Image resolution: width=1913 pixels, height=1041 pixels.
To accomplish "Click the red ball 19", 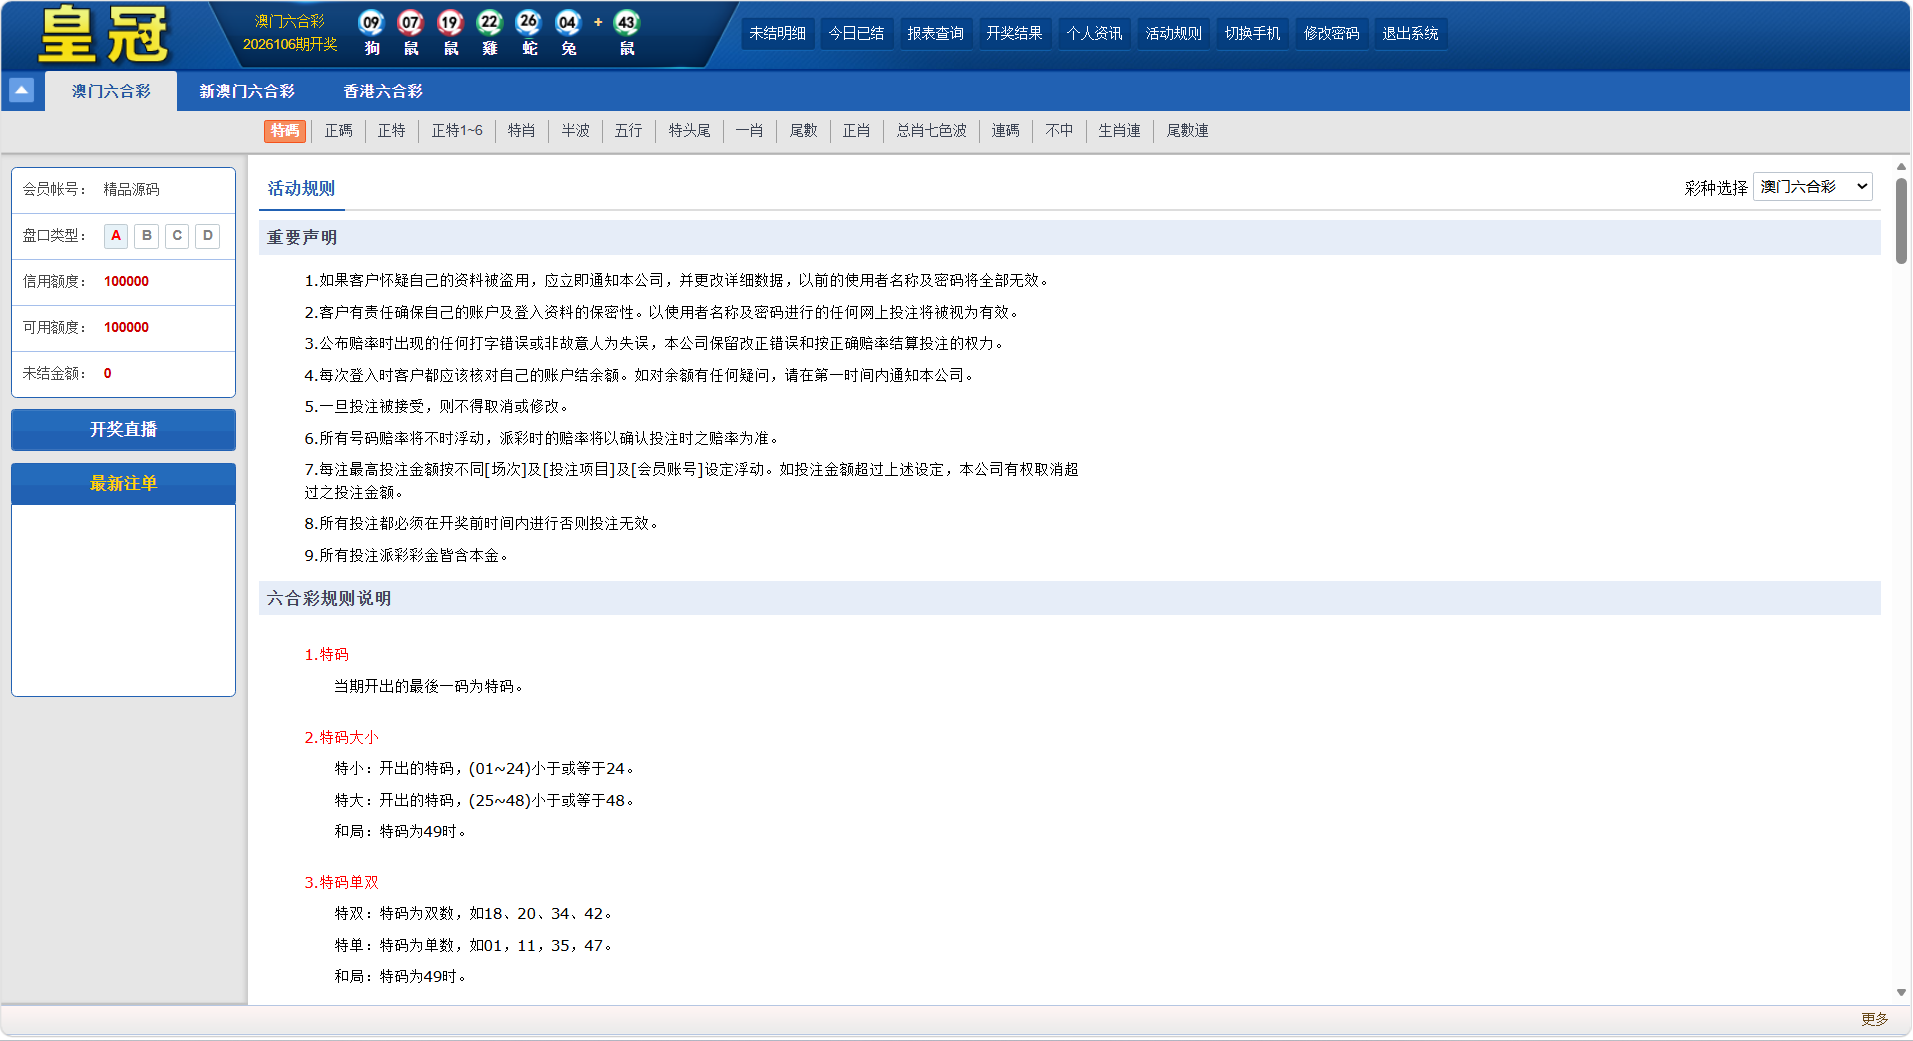I will (450, 23).
